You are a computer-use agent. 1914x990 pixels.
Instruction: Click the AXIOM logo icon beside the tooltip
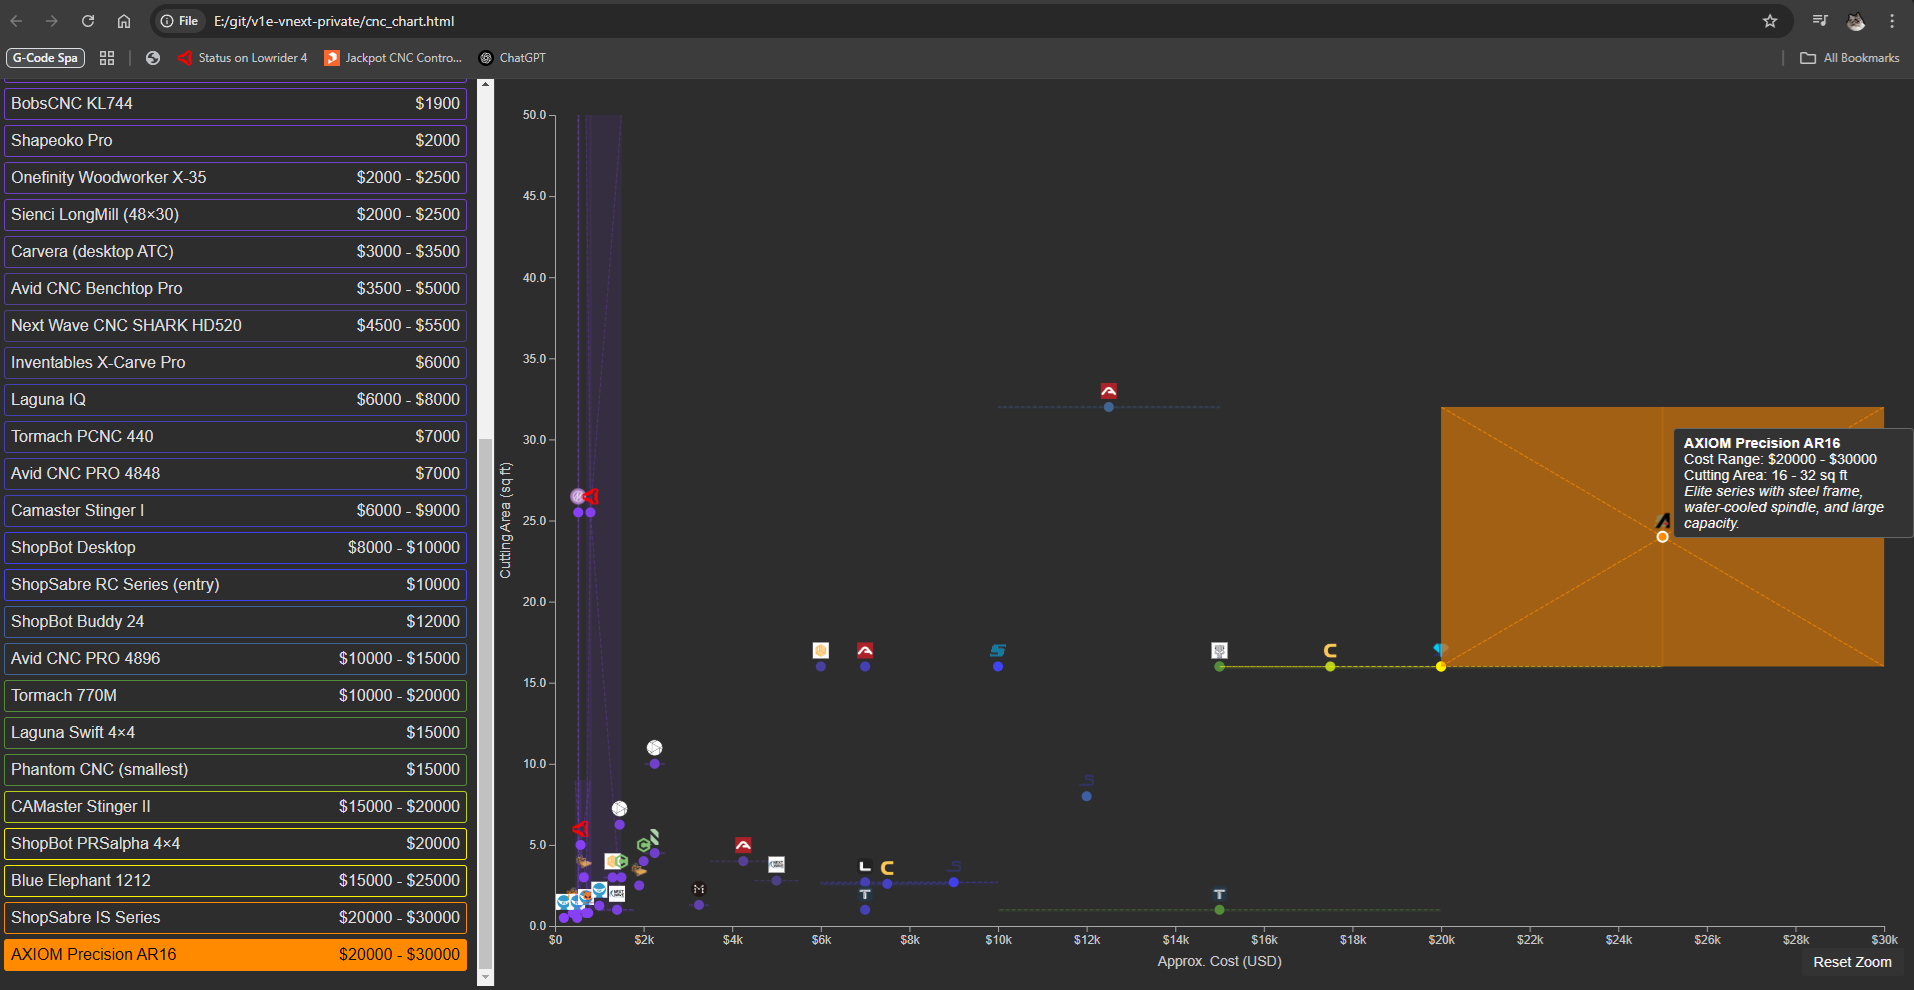(1663, 521)
